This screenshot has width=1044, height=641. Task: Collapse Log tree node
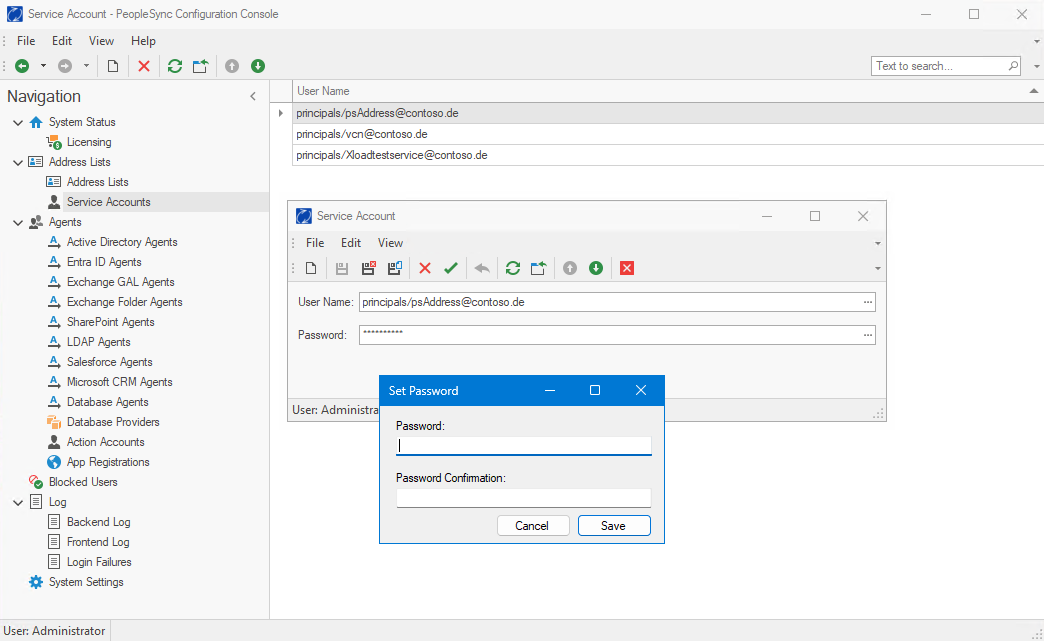tap(18, 503)
